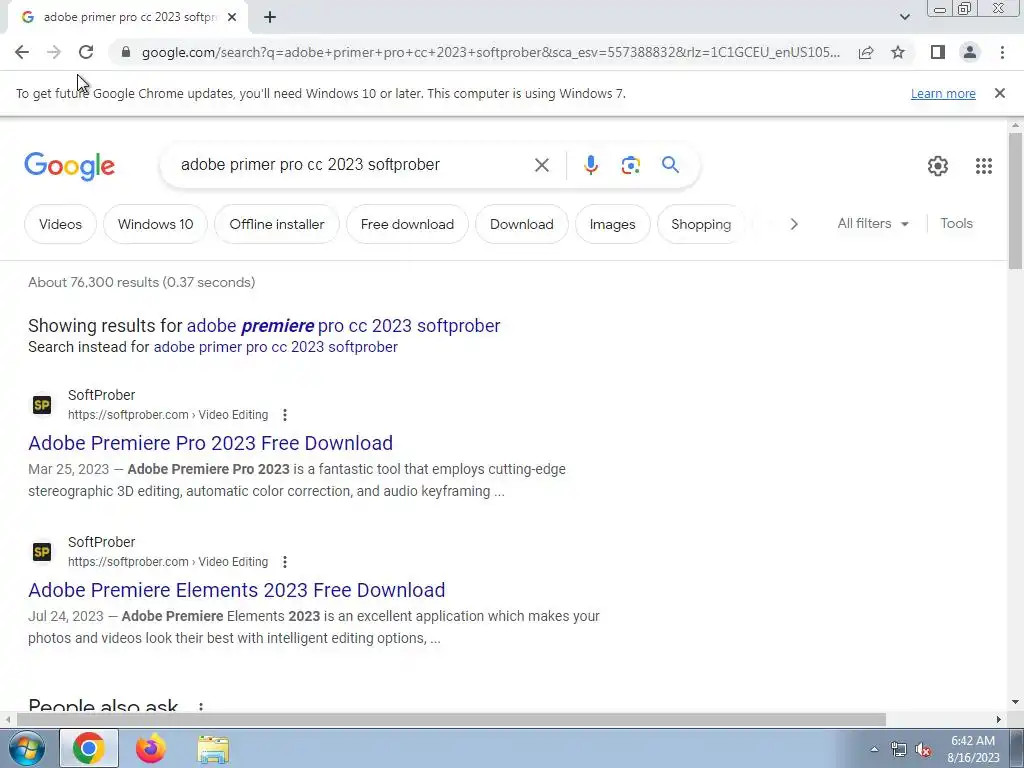Submit search with magnifier icon

point(670,165)
